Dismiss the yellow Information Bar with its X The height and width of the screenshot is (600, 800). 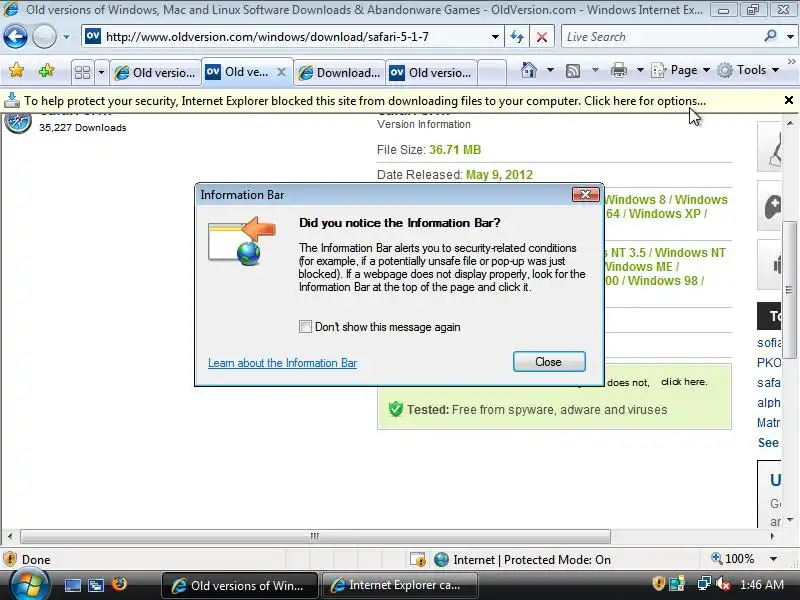[x=789, y=100]
